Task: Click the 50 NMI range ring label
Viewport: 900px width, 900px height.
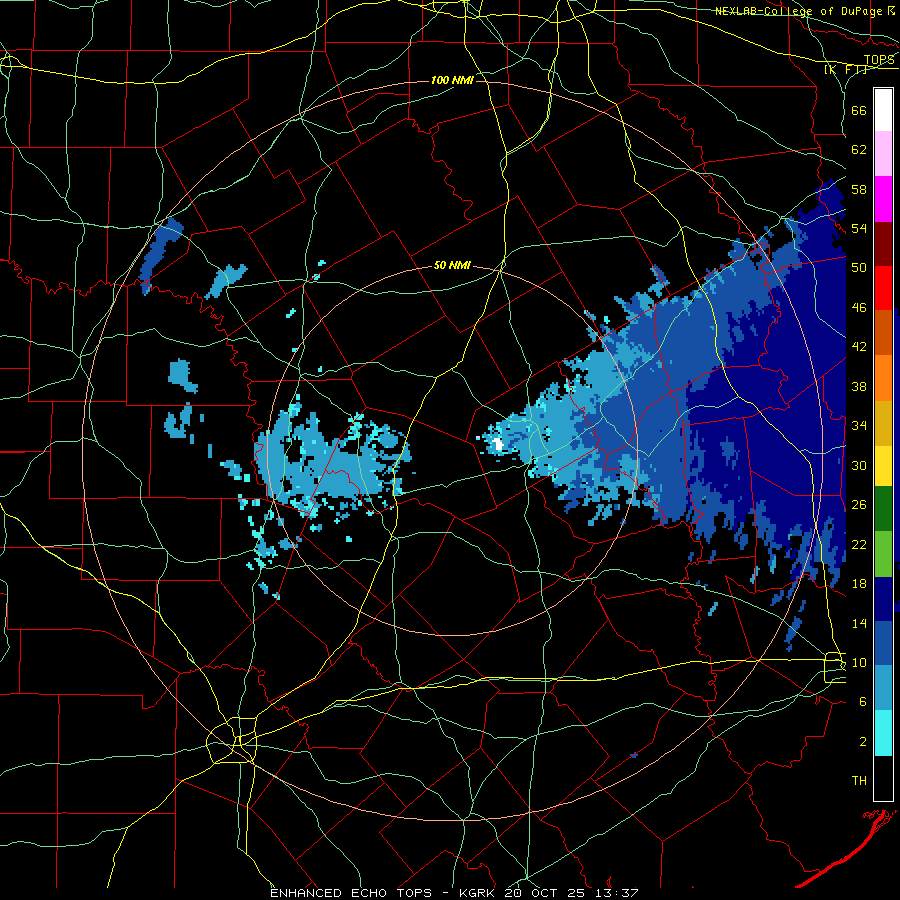Action: [452, 265]
